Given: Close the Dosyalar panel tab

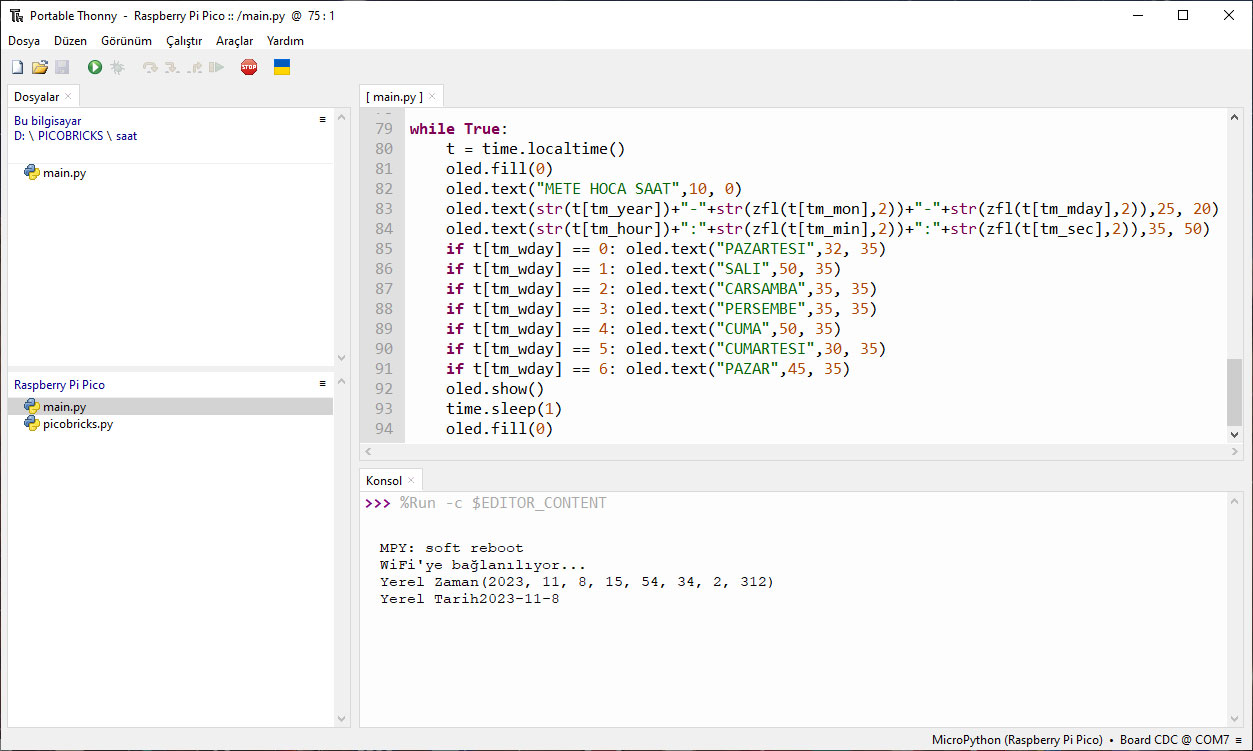Looking at the screenshot, I should click(x=68, y=97).
